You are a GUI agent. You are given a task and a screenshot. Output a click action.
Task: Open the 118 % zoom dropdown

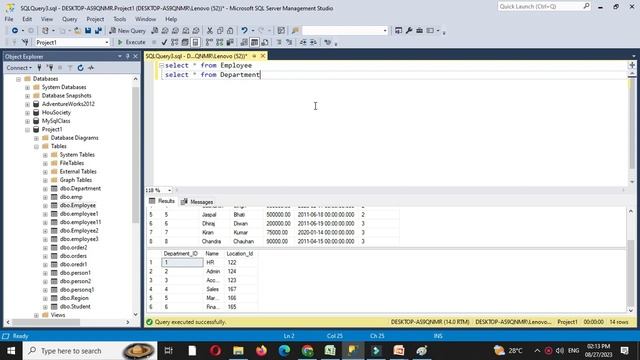169,190
